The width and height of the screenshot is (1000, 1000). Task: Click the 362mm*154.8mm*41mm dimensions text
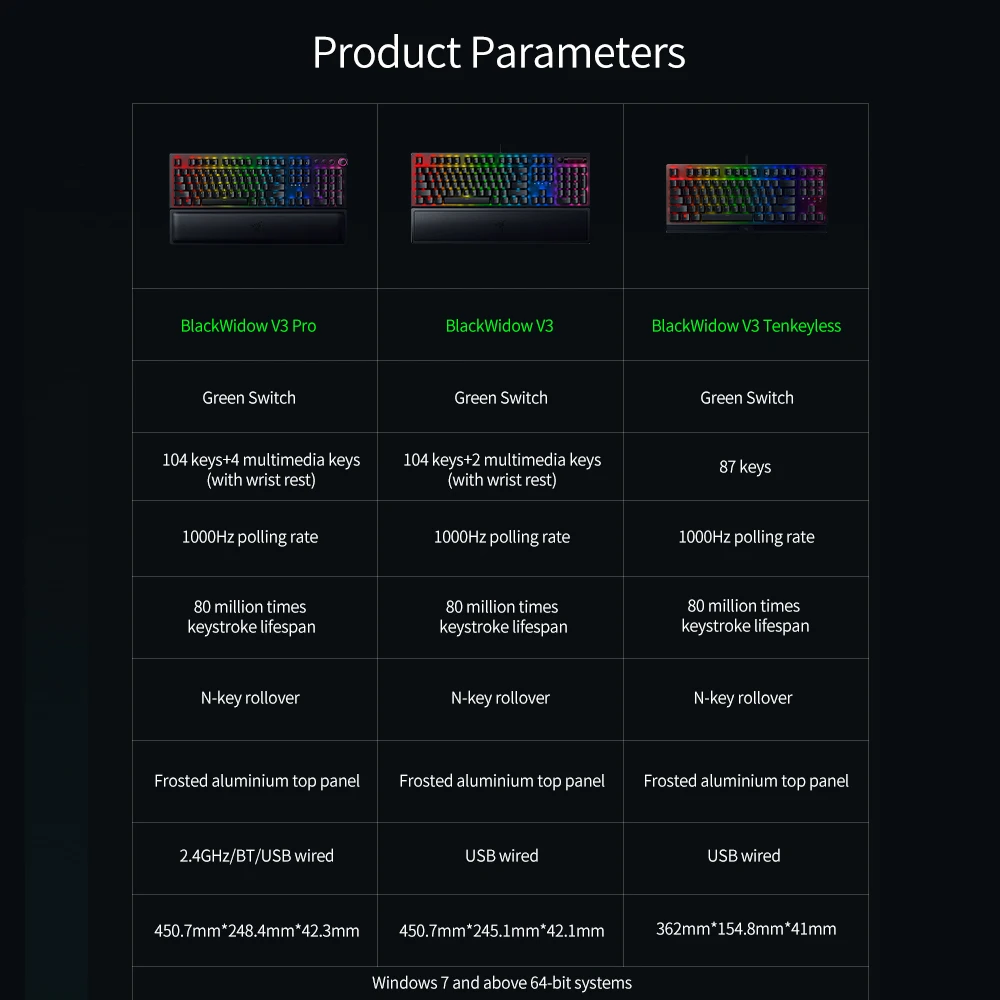pyautogui.click(x=746, y=929)
